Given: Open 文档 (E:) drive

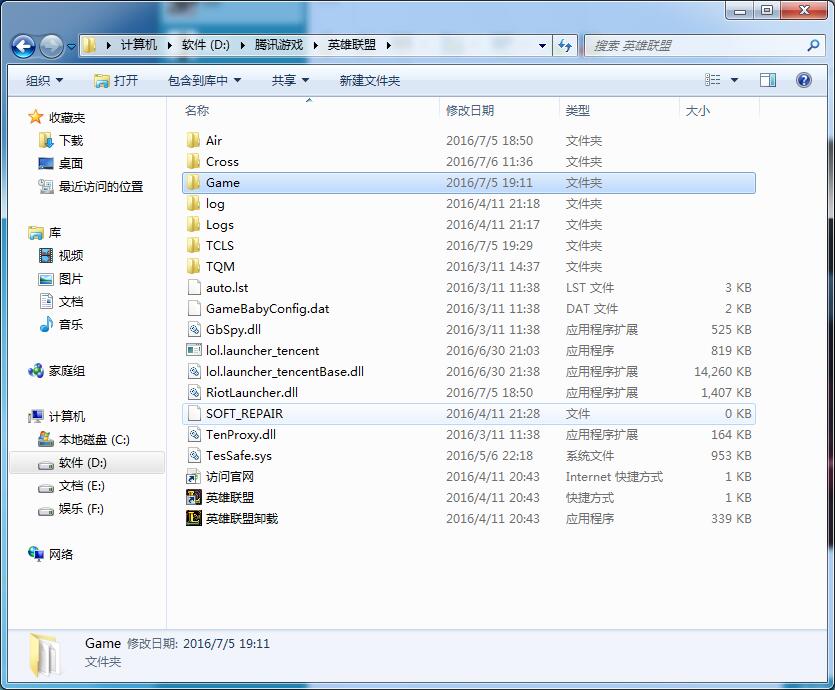Looking at the screenshot, I should [x=81, y=486].
